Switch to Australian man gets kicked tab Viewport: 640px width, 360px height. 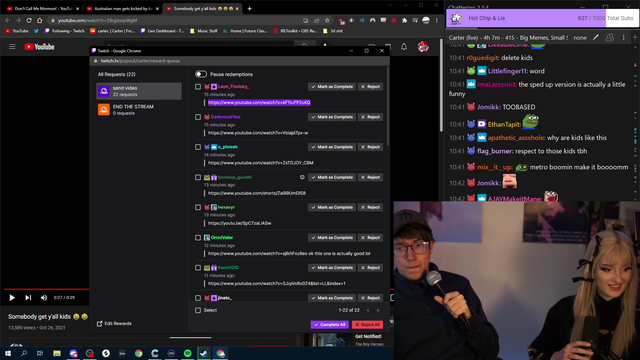(122, 9)
